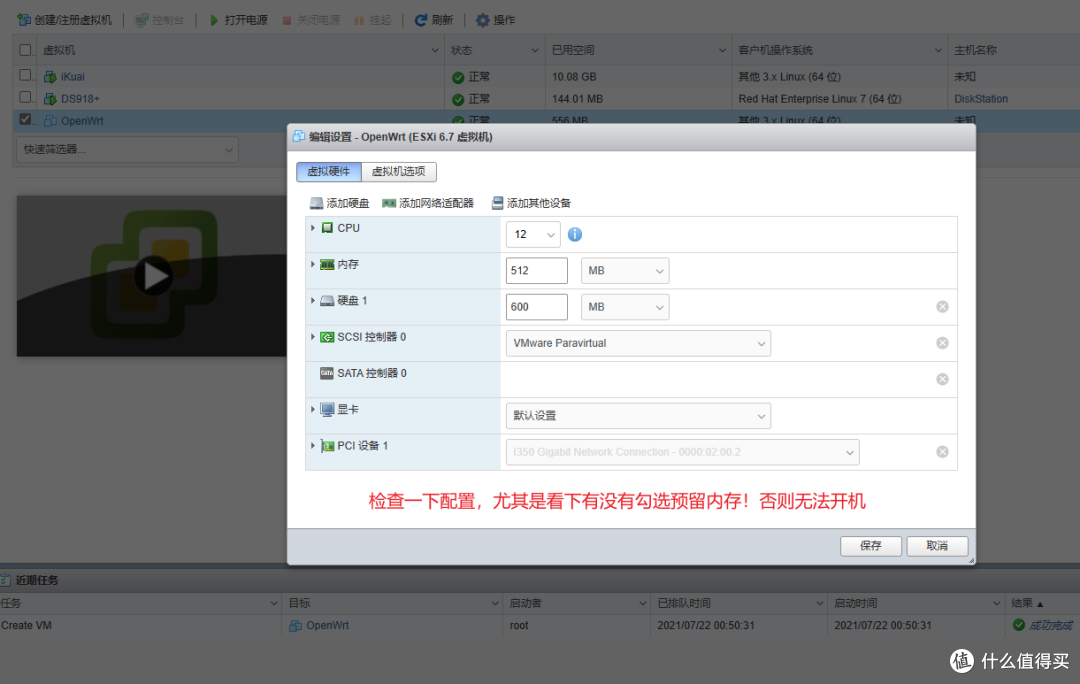
Task: Cancel the dialog with the 取消 button
Action: pyautogui.click(x=936, y=545)
